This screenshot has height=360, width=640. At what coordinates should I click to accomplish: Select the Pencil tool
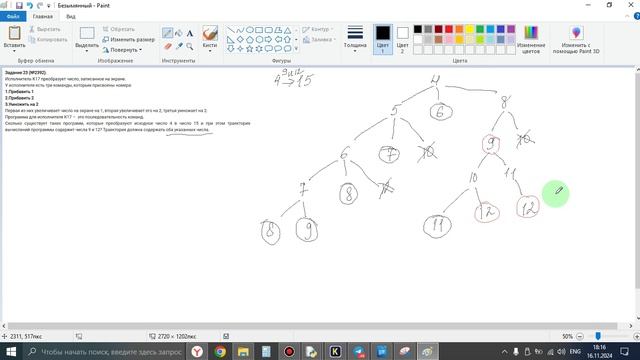point(167,33)
